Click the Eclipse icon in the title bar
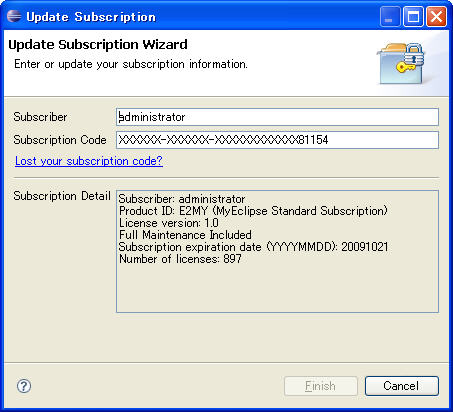 14,16
